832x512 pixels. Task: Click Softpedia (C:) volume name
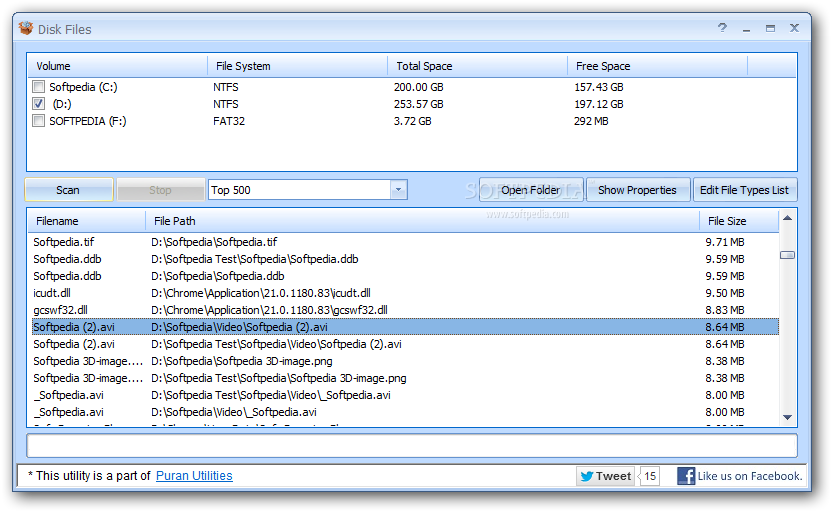tap(83, 87)
